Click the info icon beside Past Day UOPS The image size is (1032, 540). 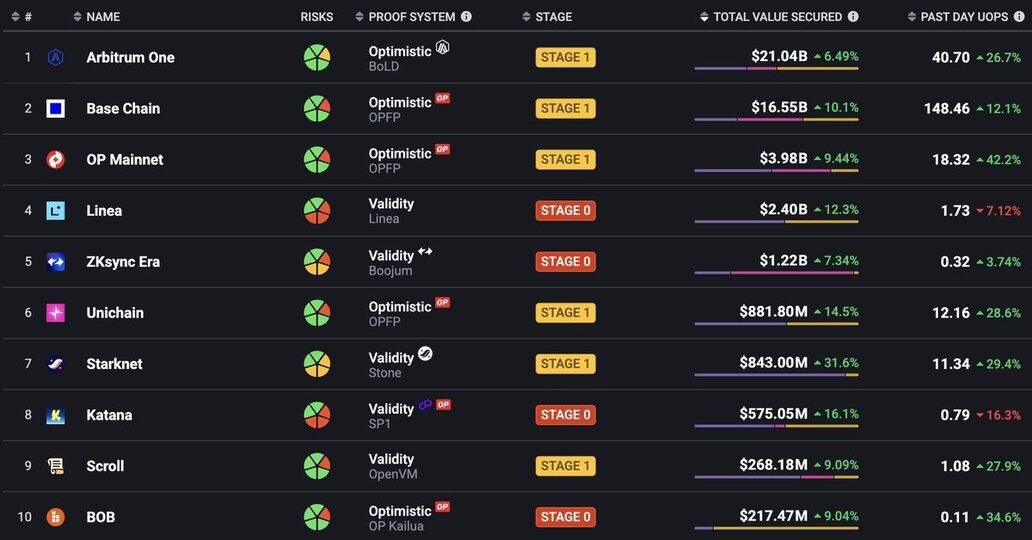[x=1019, y=17]
